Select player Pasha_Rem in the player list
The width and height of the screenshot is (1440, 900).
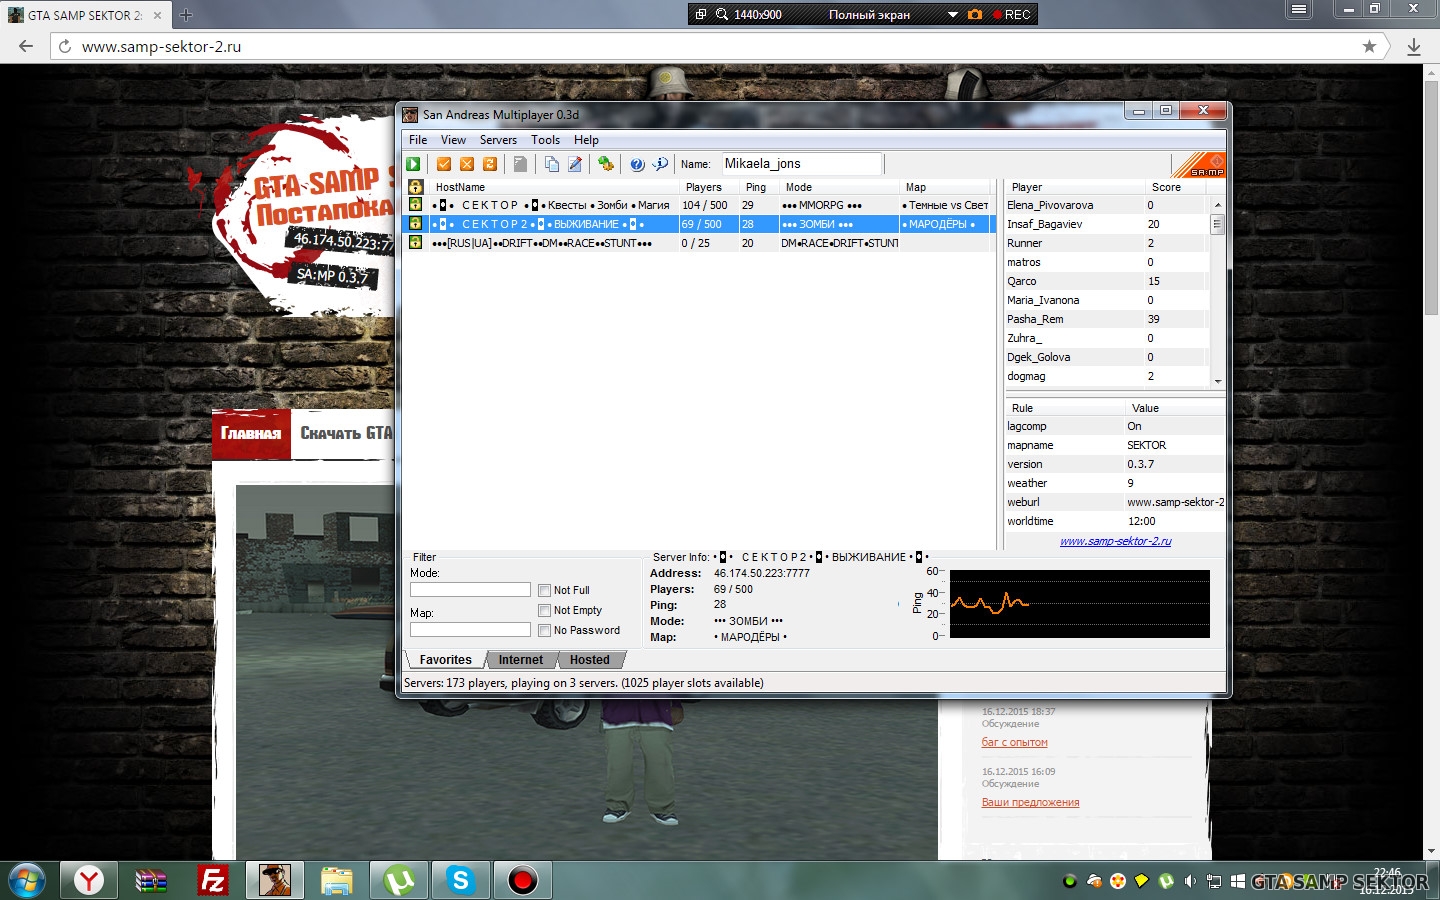(1106, 319)
